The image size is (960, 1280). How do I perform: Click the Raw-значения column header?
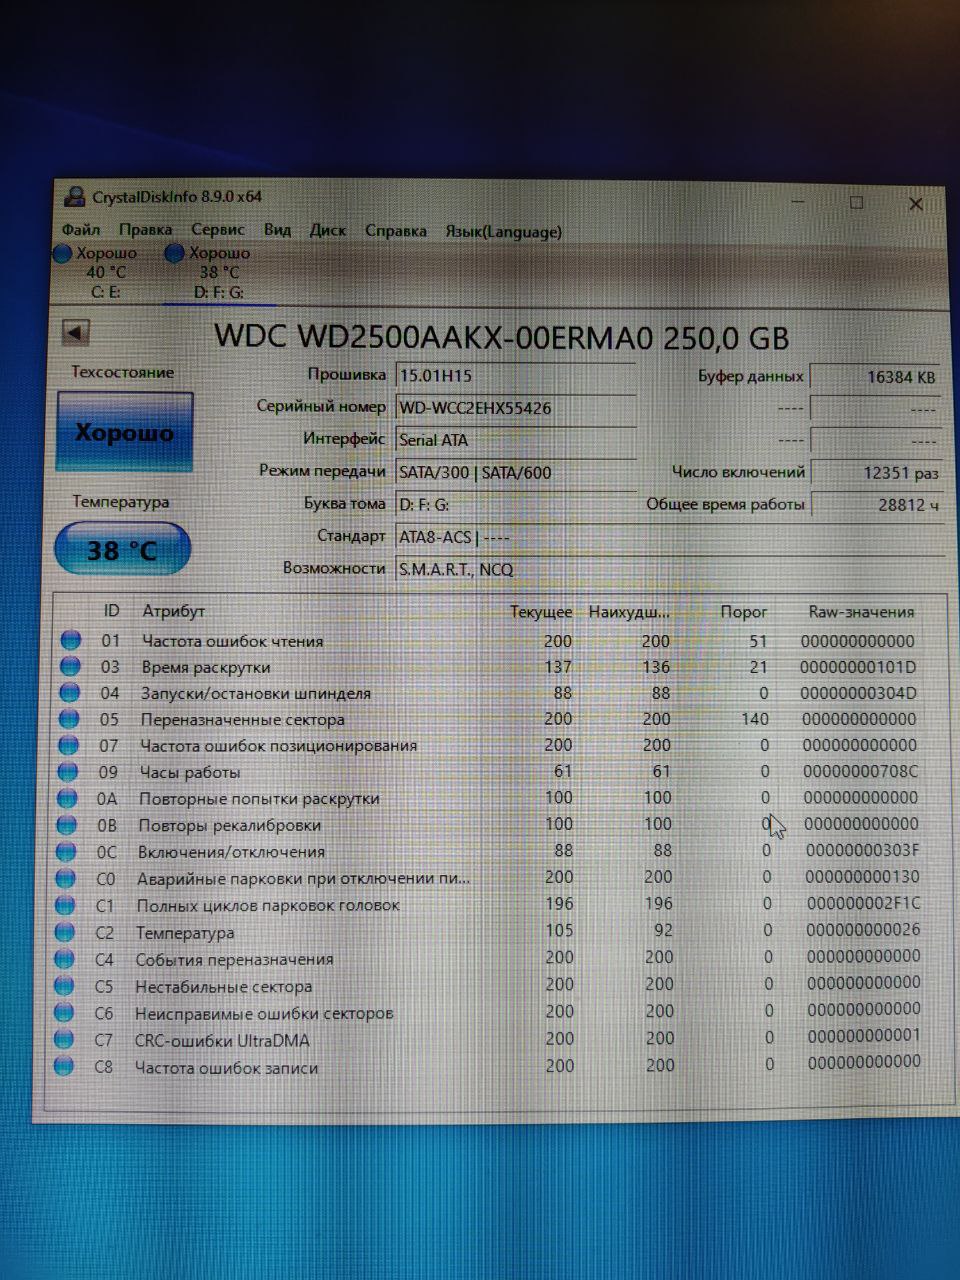861,611
